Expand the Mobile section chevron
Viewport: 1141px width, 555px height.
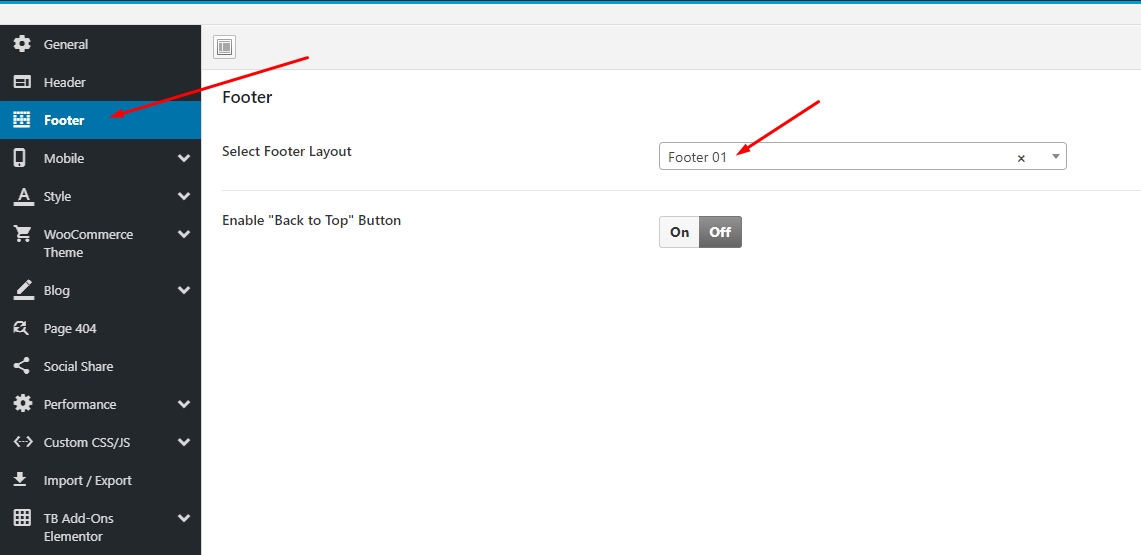click(184, 158)
